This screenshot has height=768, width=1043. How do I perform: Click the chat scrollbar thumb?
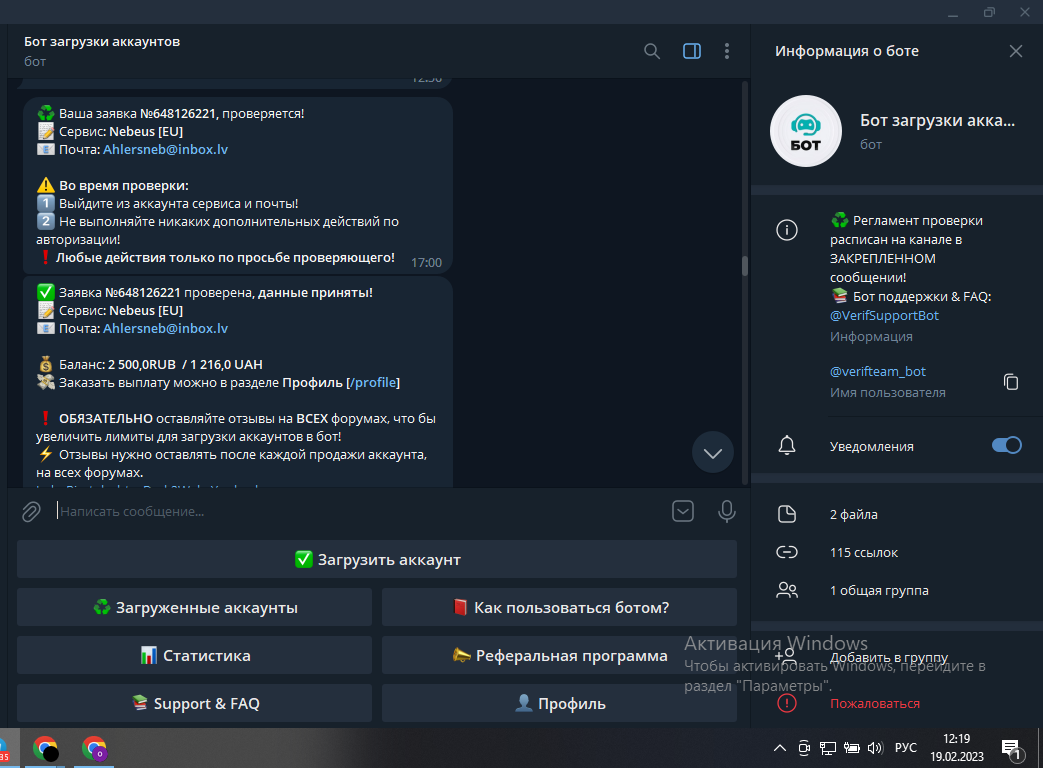pos(744,266)
